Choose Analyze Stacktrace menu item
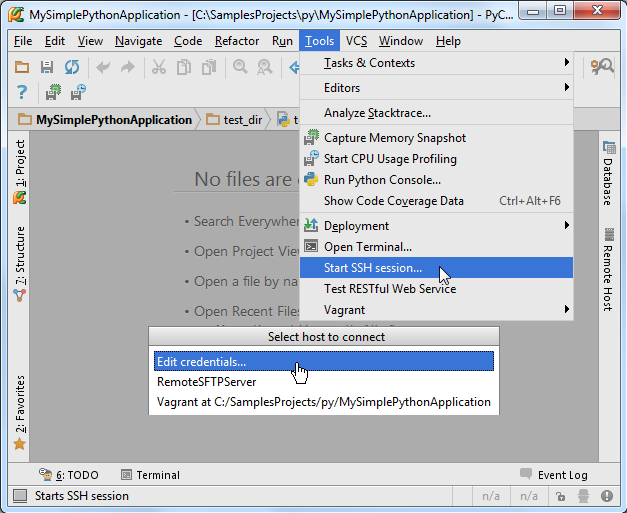 point(436,113)
